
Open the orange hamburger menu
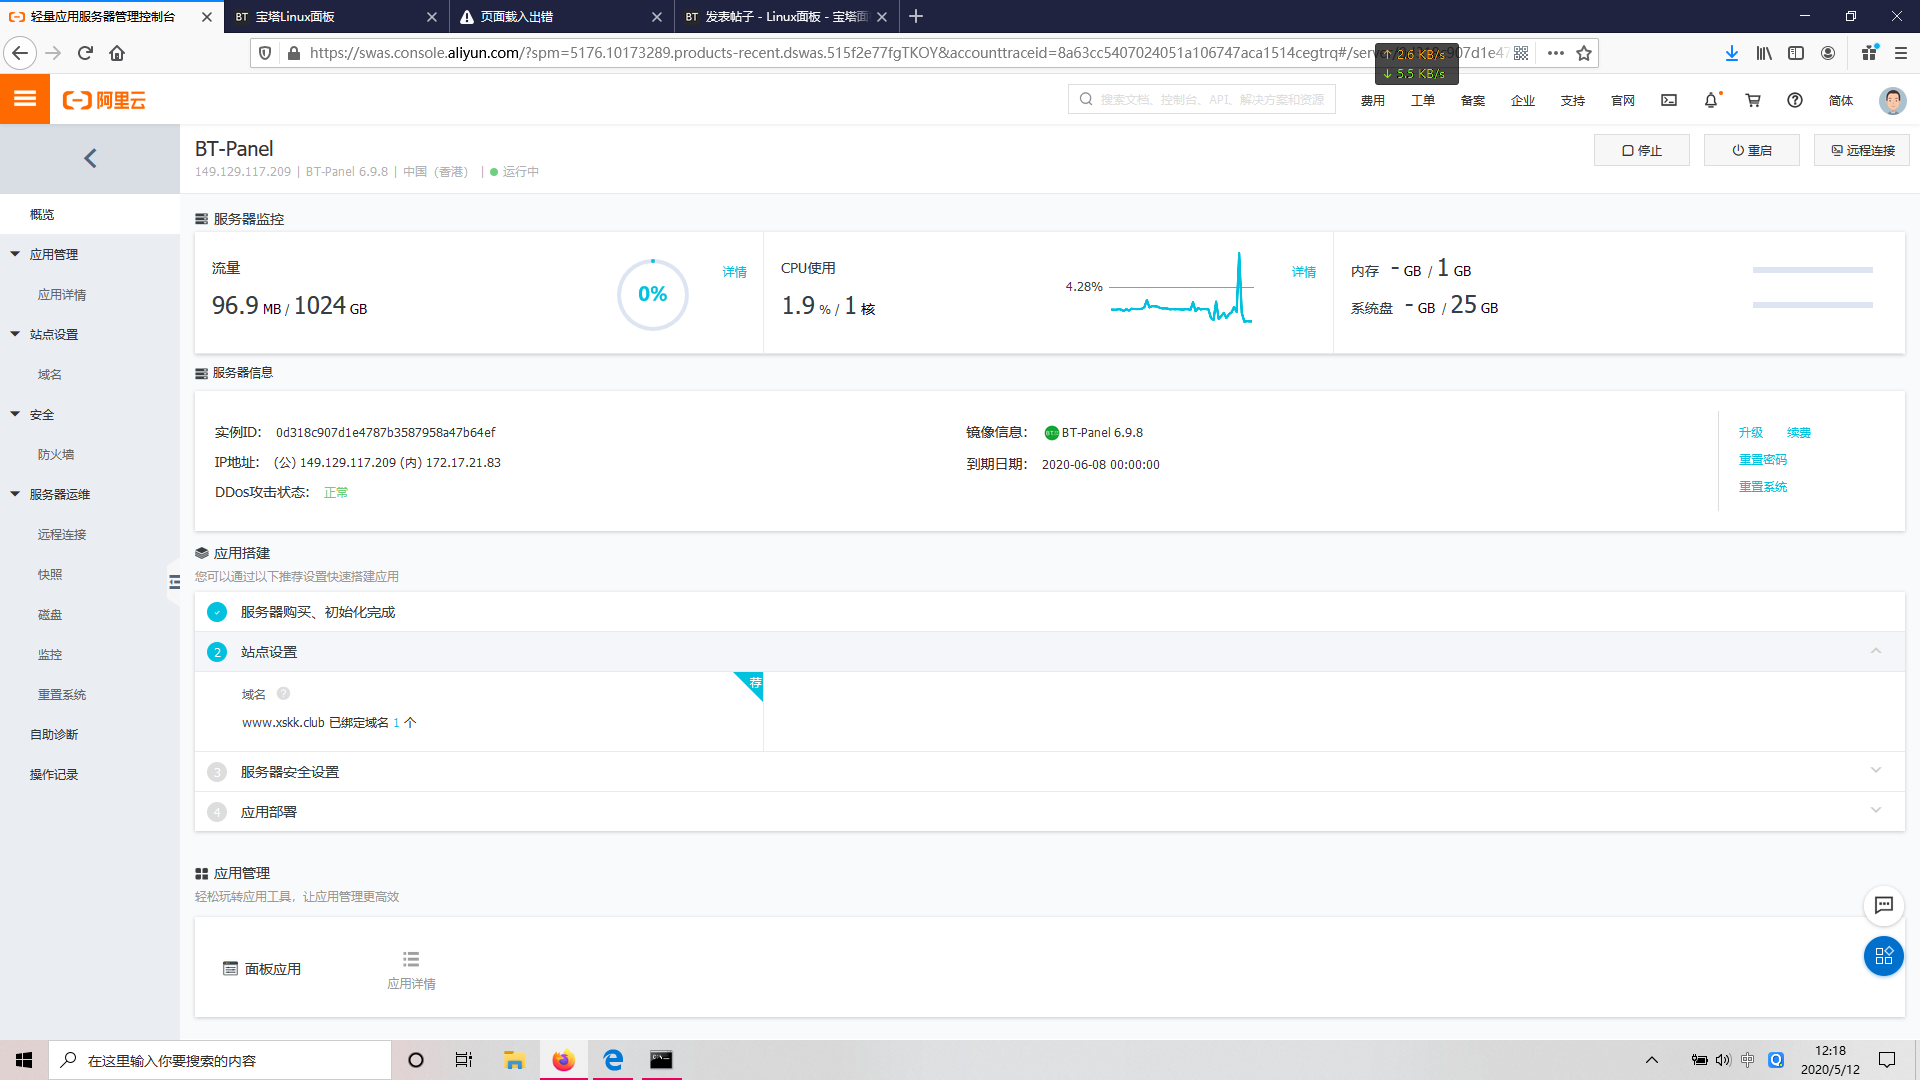pos(25,99)
